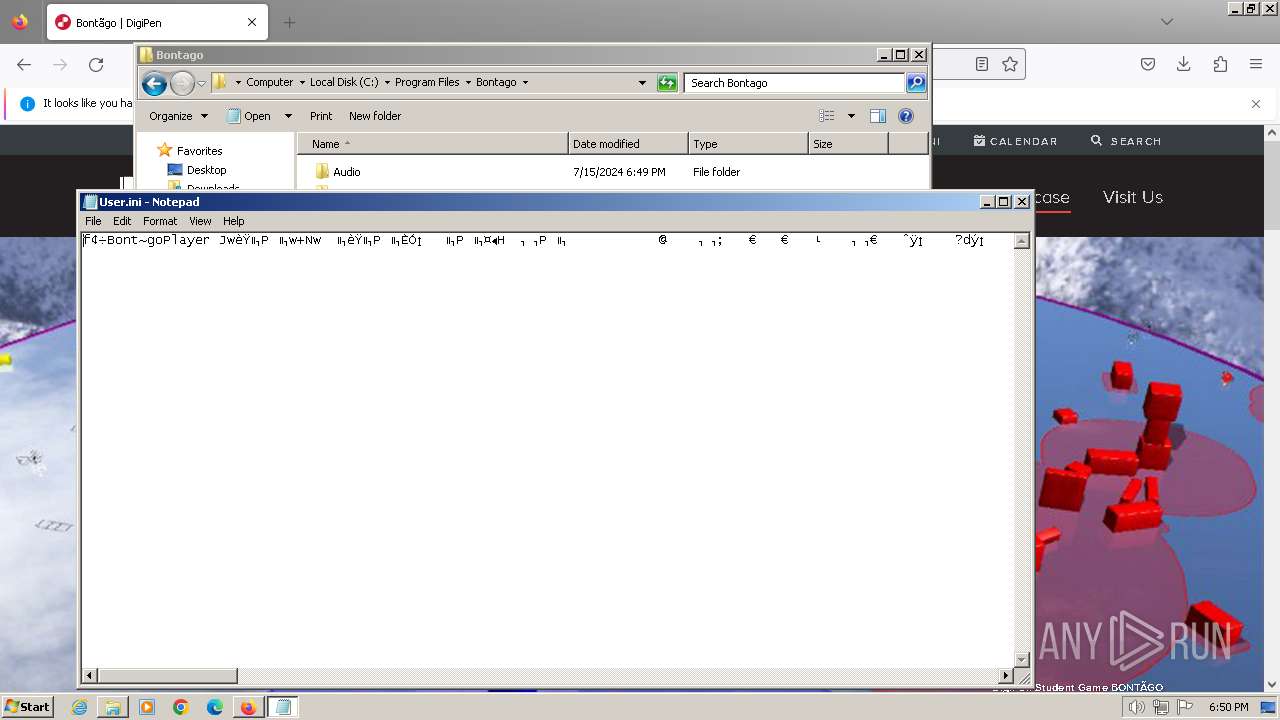Go back in Explorer Bontago window

point(154,83)
